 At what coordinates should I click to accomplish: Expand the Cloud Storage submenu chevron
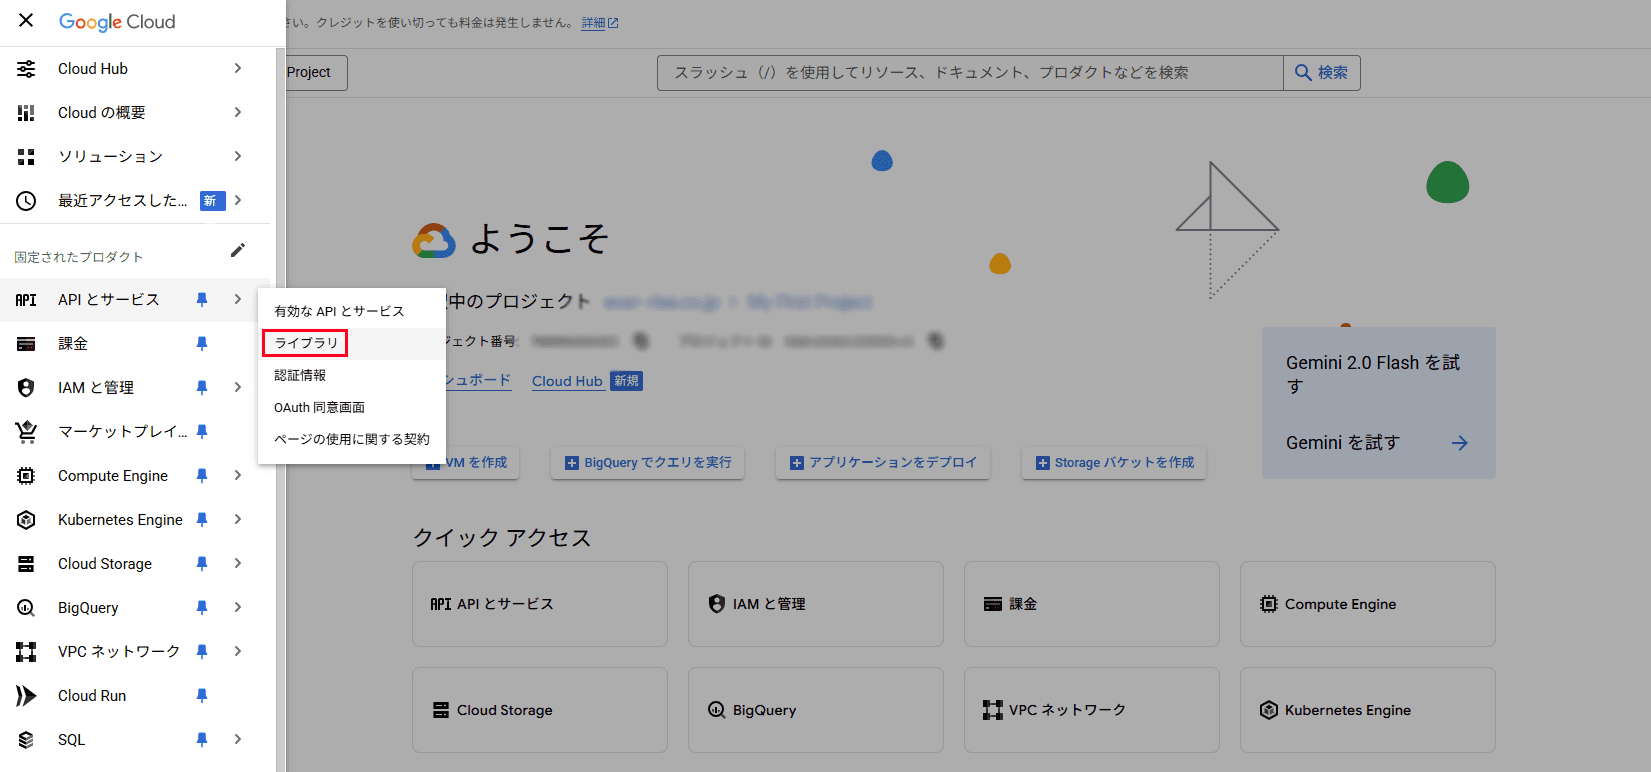pyautogui.click(x=238, y=563)
